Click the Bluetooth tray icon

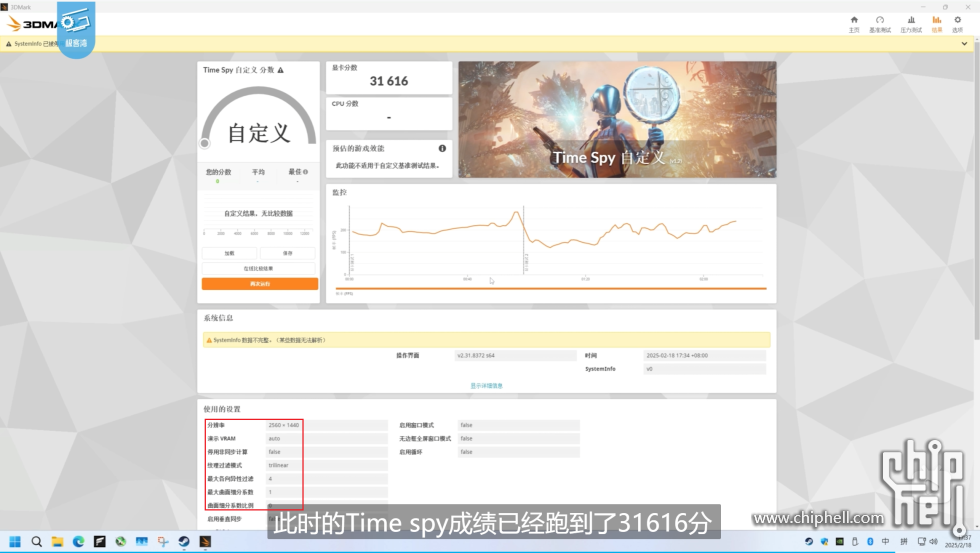click(x=870, y=542)
